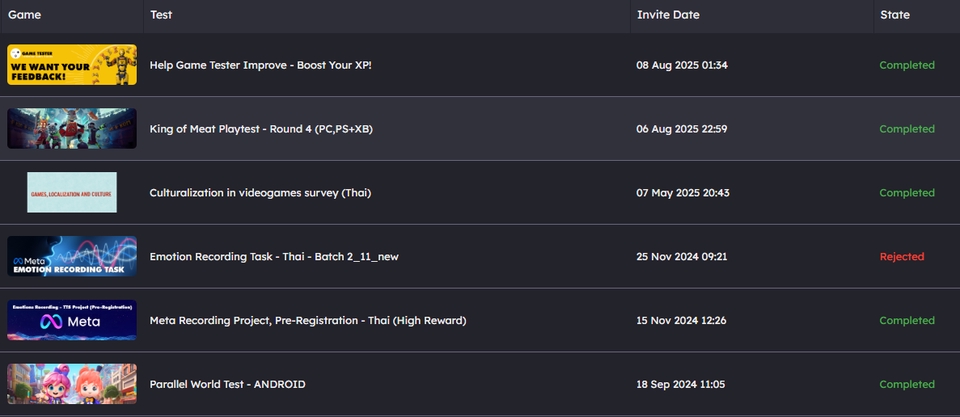Open Meta Recording Project, Pre-Registration test
This screenshot has height=417, width=960.
pyautogui.click(x=308, y=321)
